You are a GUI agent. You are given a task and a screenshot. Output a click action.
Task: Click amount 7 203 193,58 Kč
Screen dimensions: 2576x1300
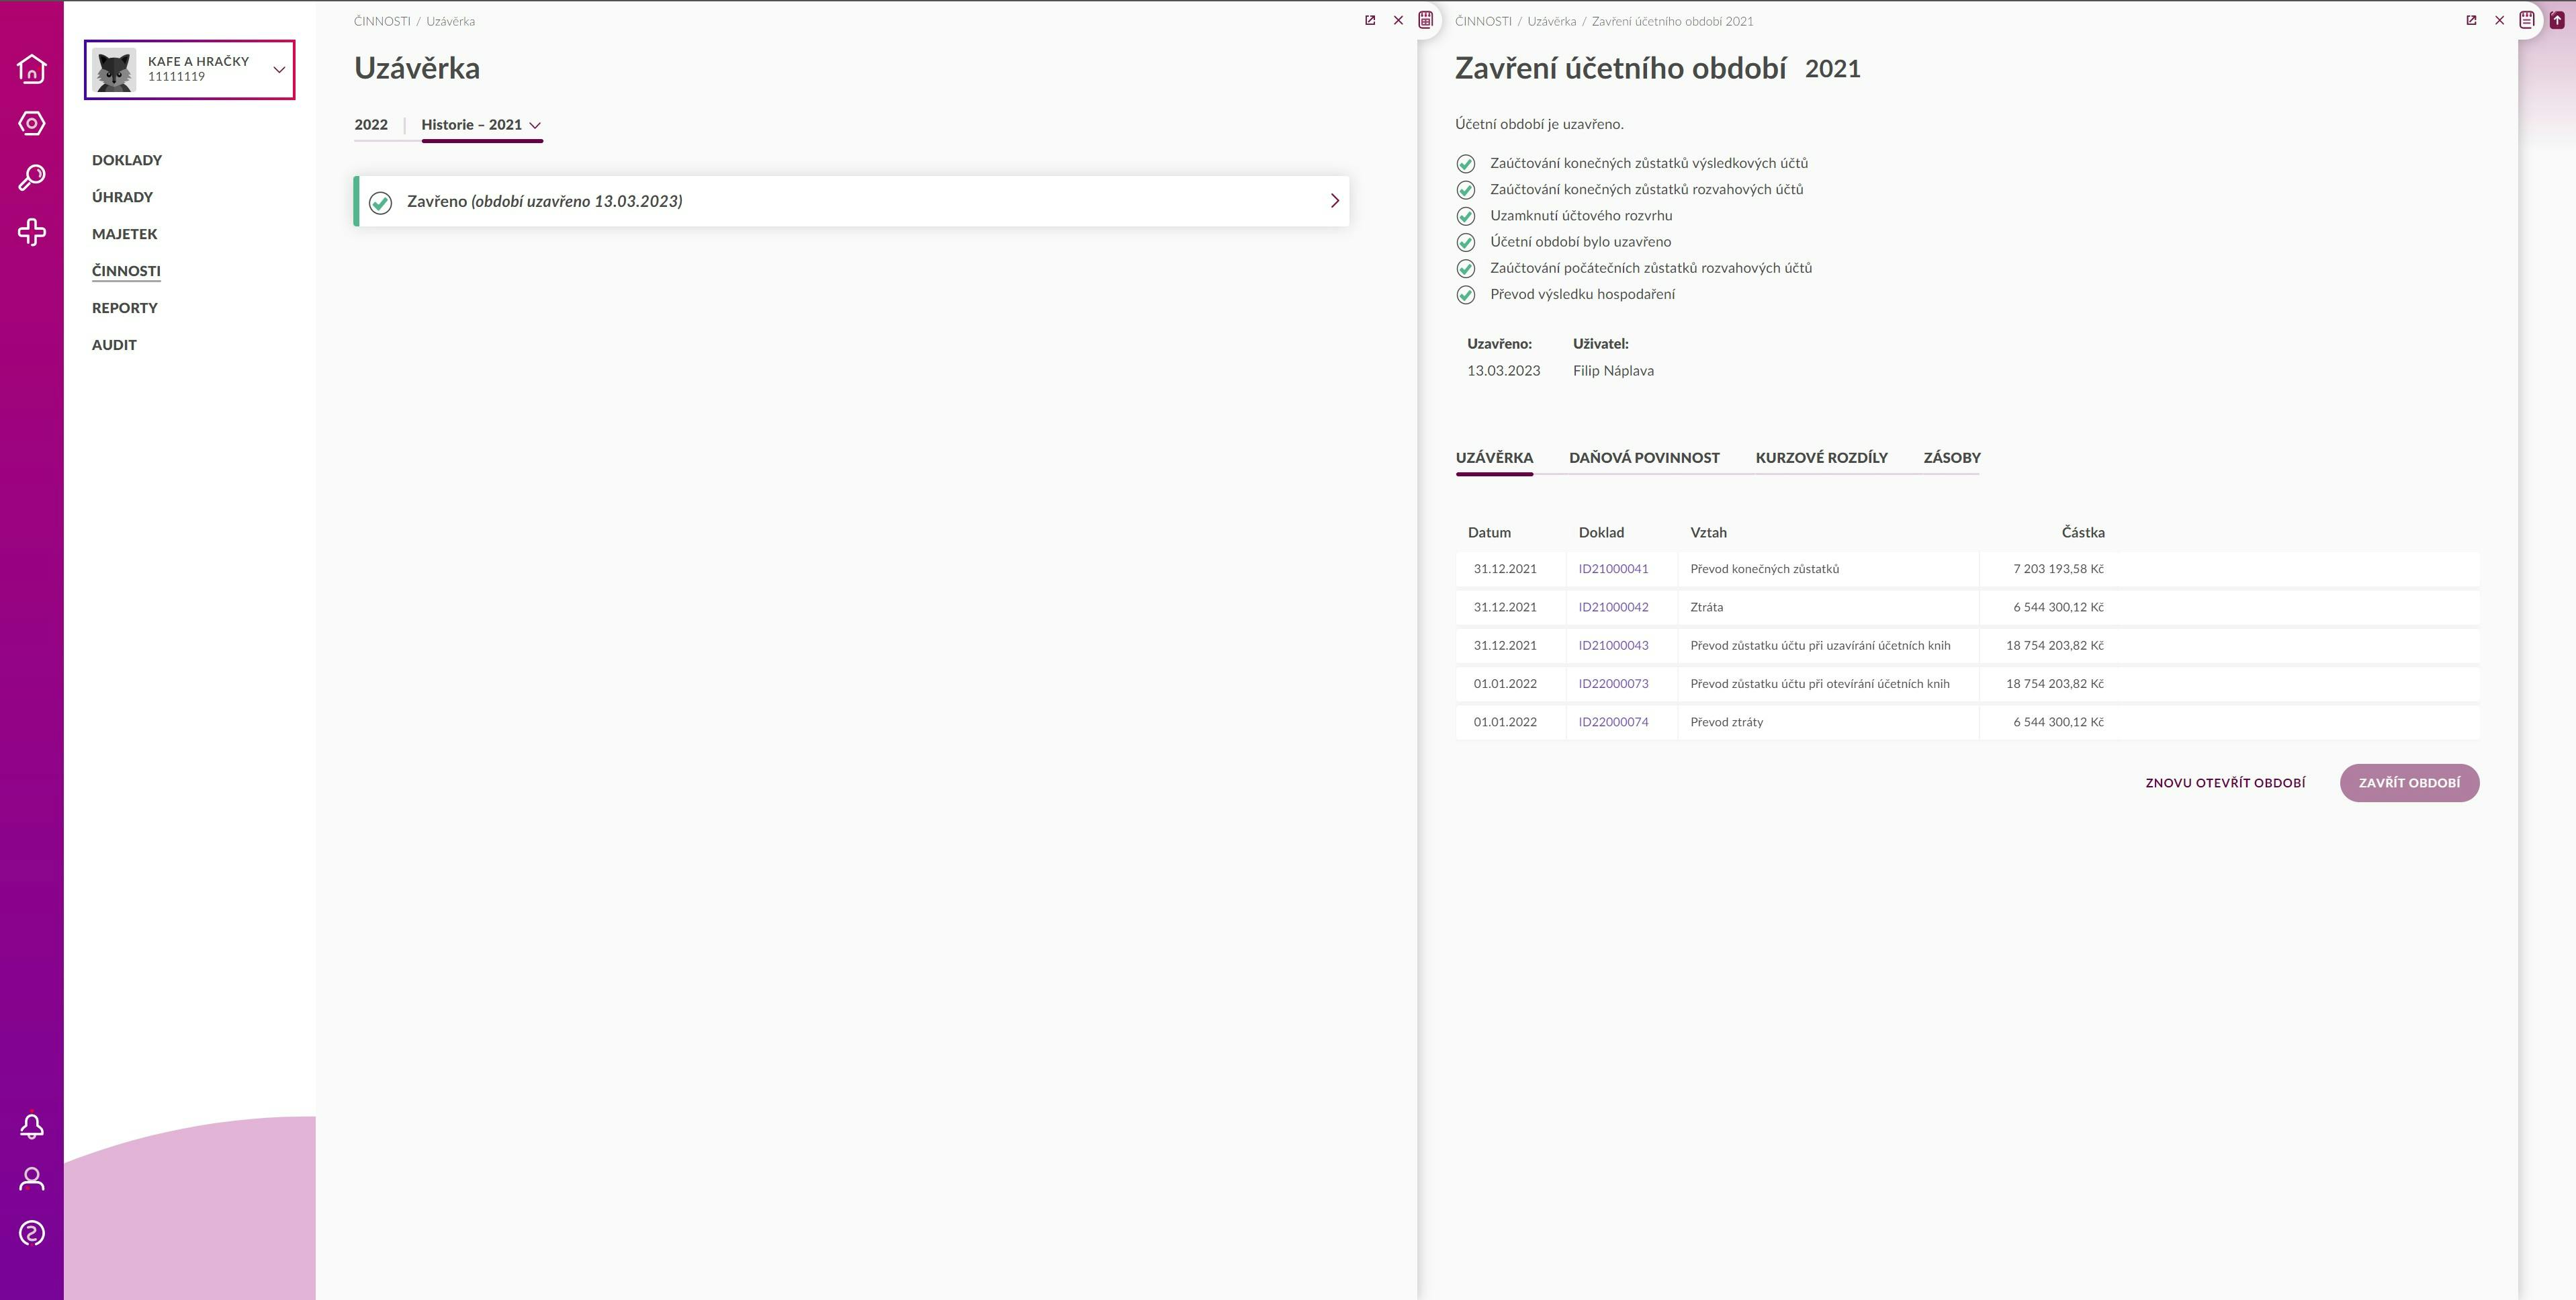point(2058,569)
